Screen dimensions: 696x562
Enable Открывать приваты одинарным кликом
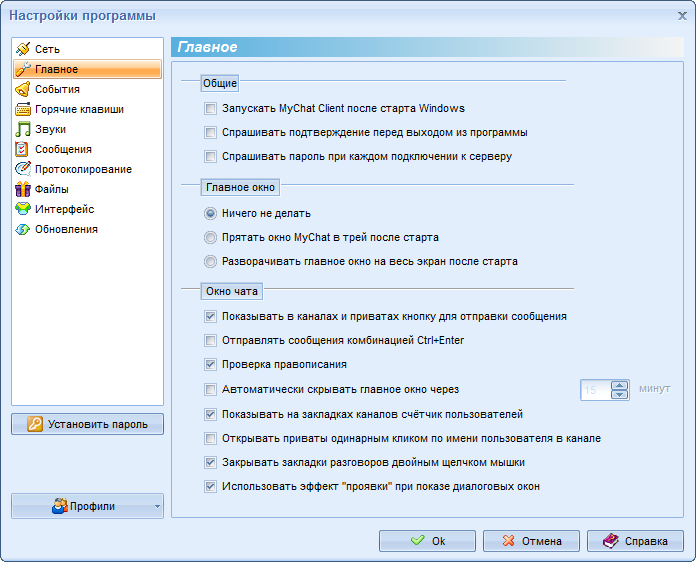[x=210, y=438]
